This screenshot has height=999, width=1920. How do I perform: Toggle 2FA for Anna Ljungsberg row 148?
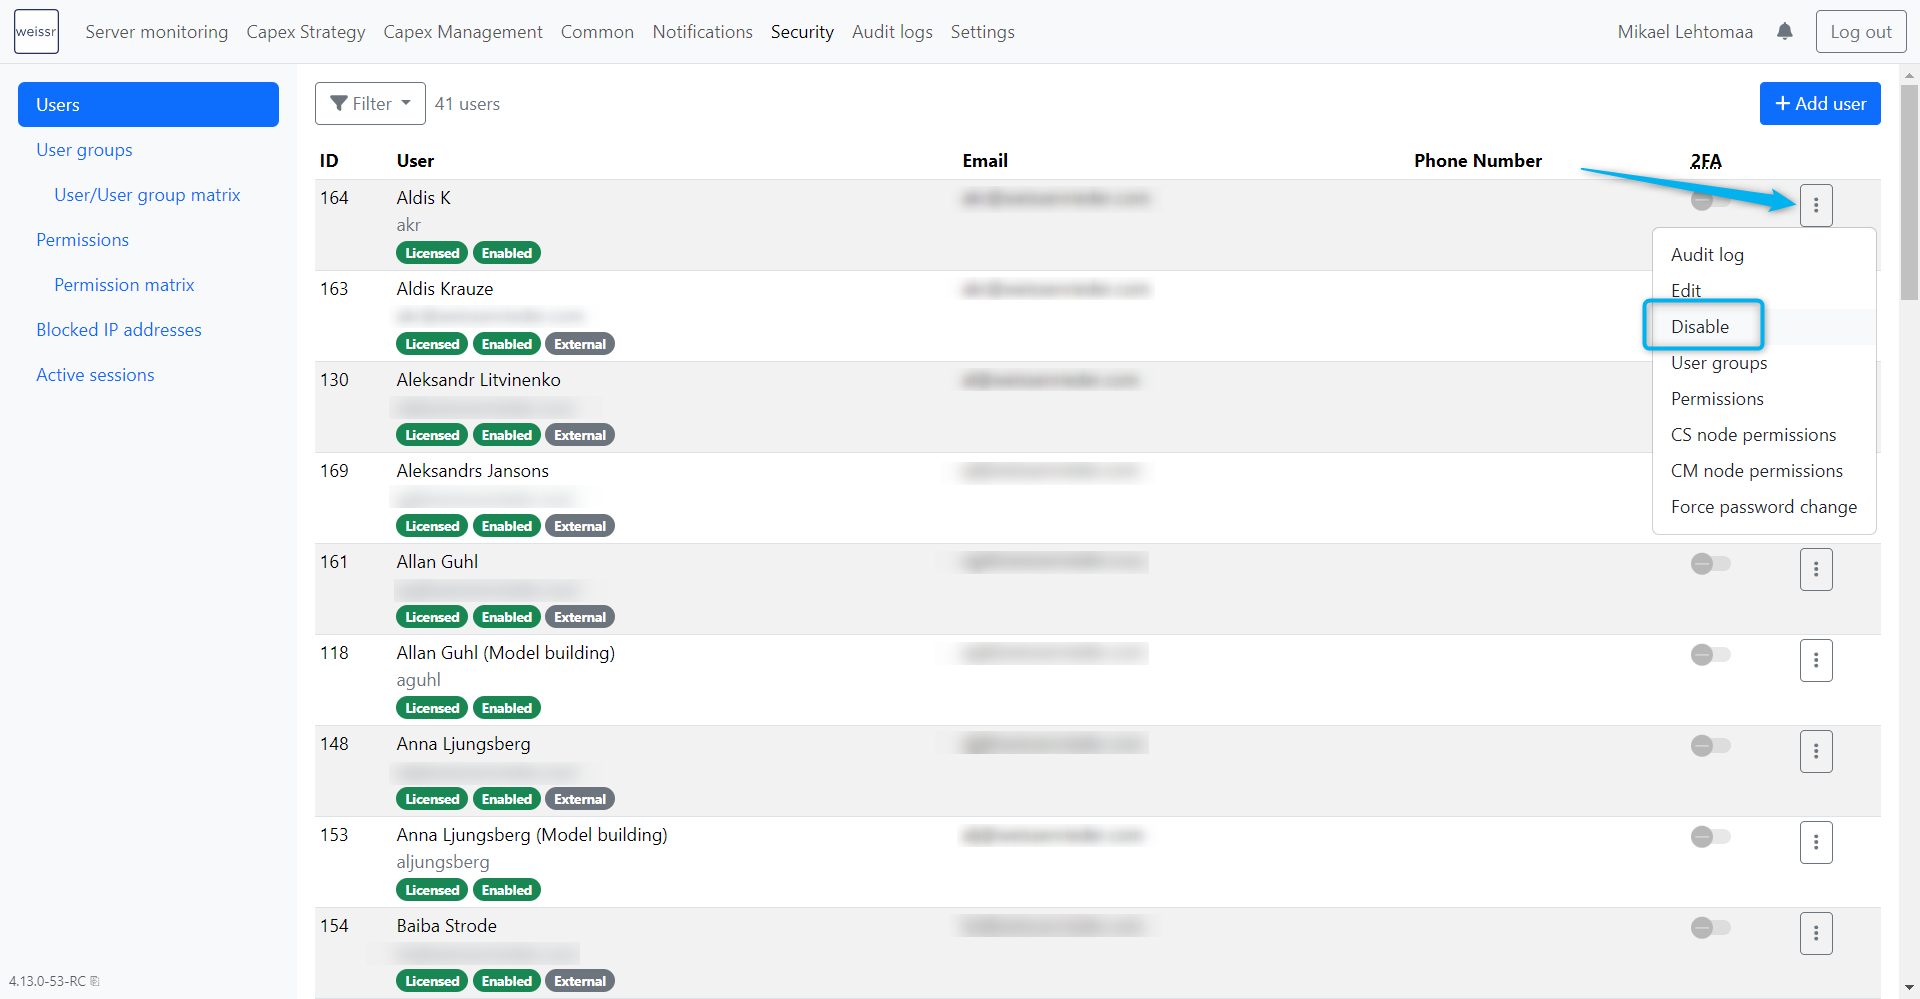pyautogui.click(x=1710, y=746)
